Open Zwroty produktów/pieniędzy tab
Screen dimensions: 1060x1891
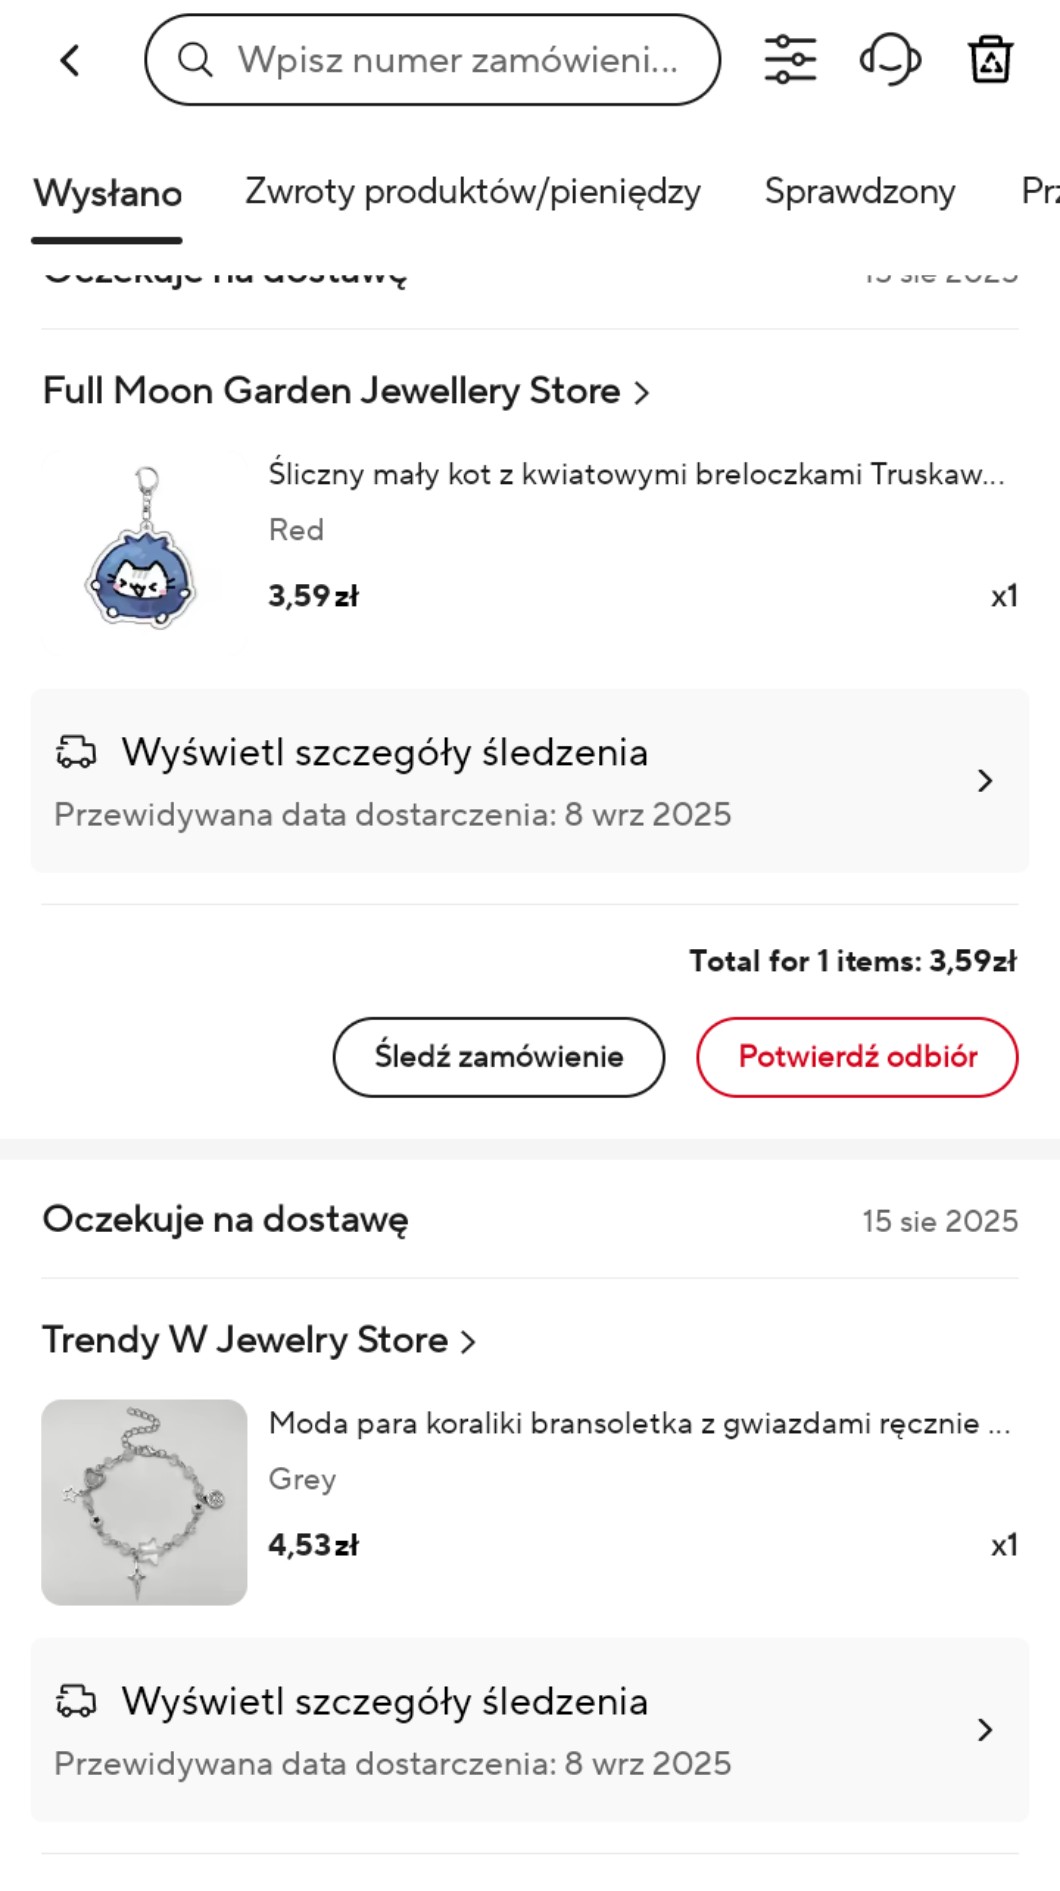472,191
